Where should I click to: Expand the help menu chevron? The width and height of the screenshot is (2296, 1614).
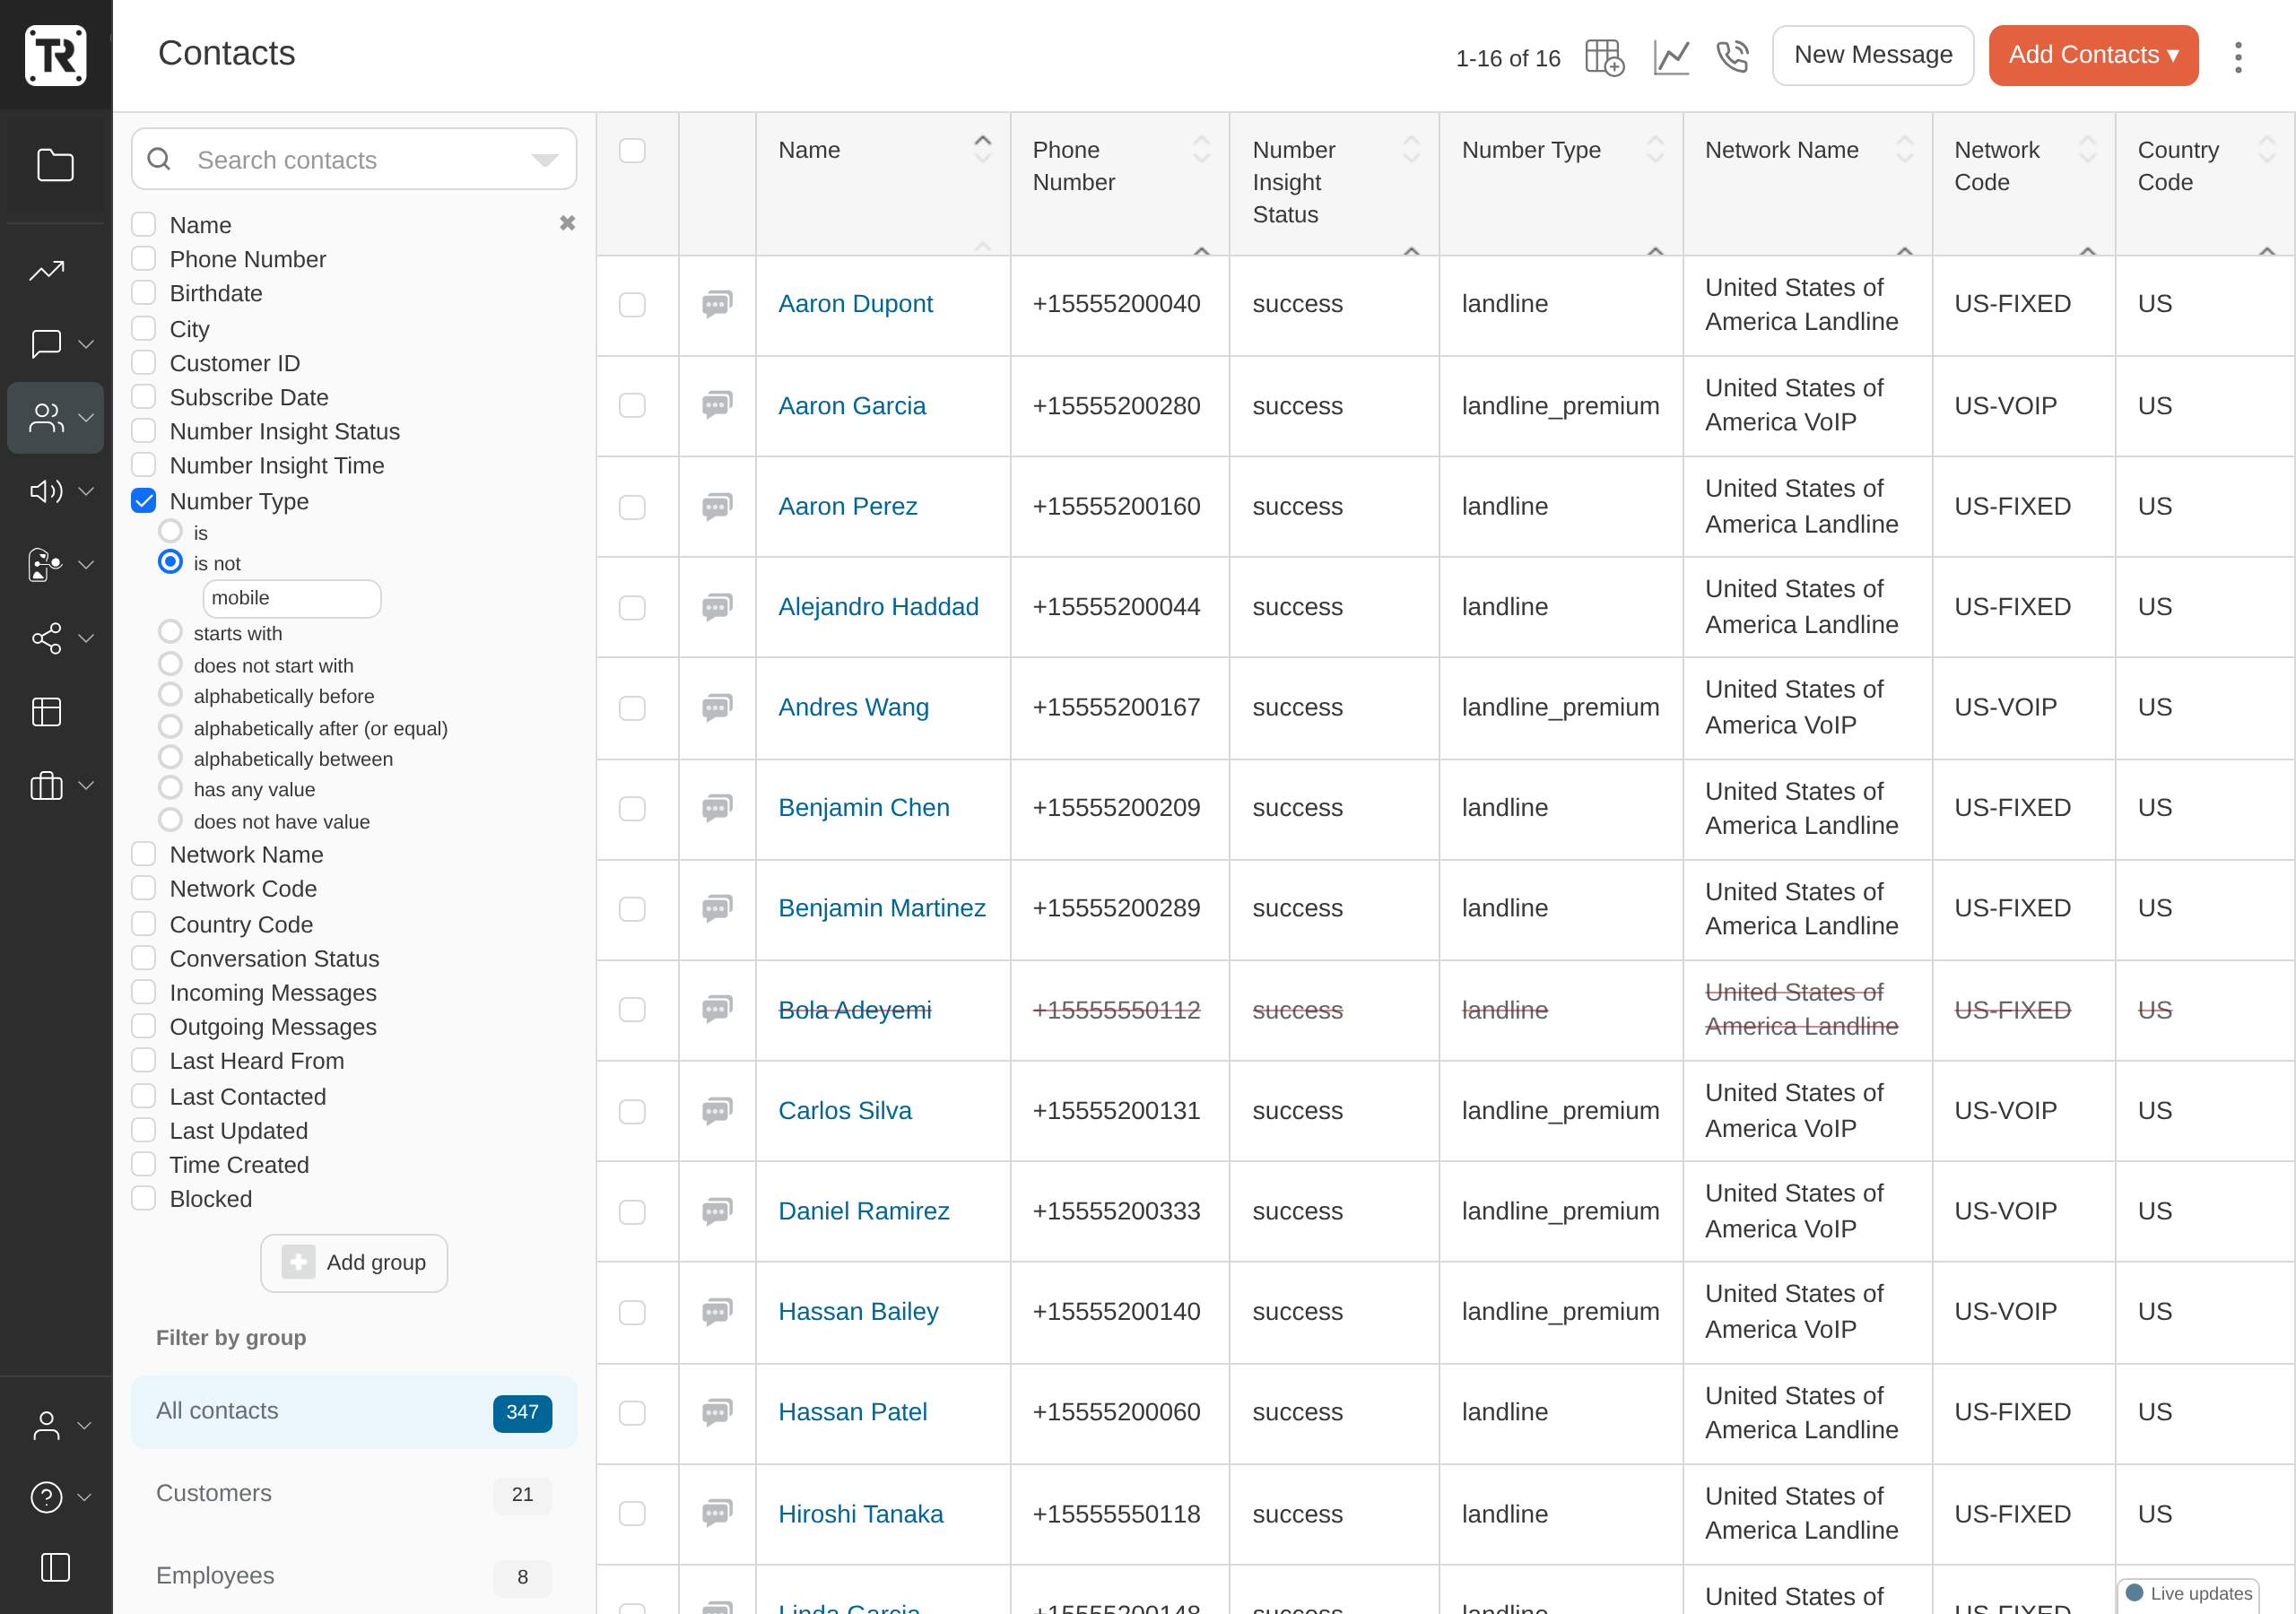click(x=84, y=1497)
